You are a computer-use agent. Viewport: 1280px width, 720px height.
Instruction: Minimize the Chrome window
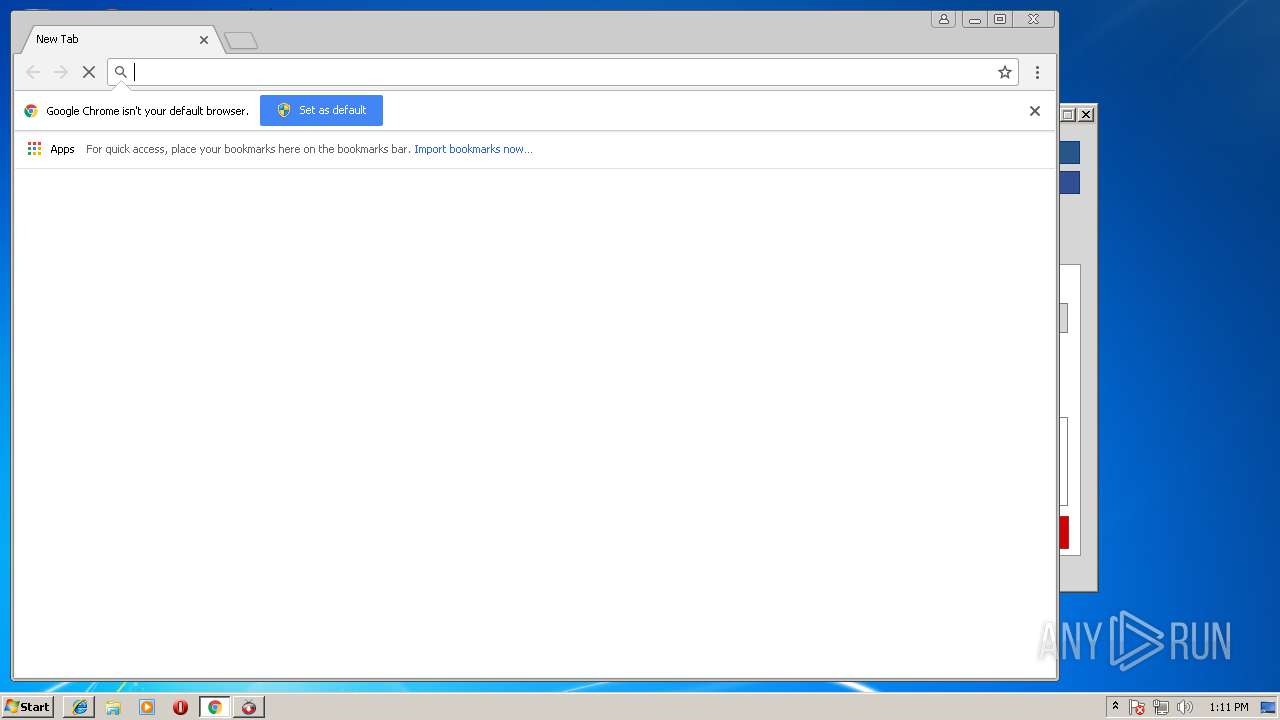pyautogui.click(x=974, y=19)
